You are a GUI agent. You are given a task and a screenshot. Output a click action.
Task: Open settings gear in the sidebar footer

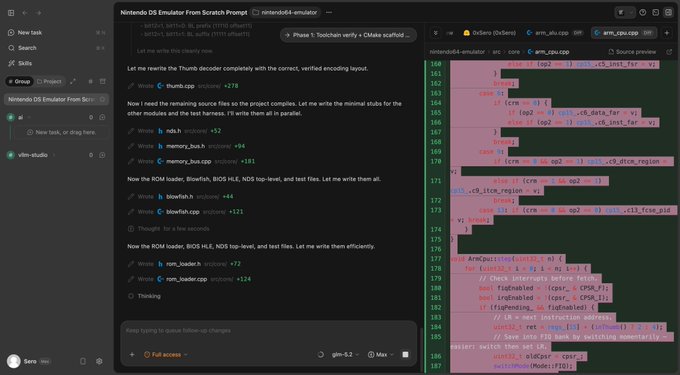(99, 361)
